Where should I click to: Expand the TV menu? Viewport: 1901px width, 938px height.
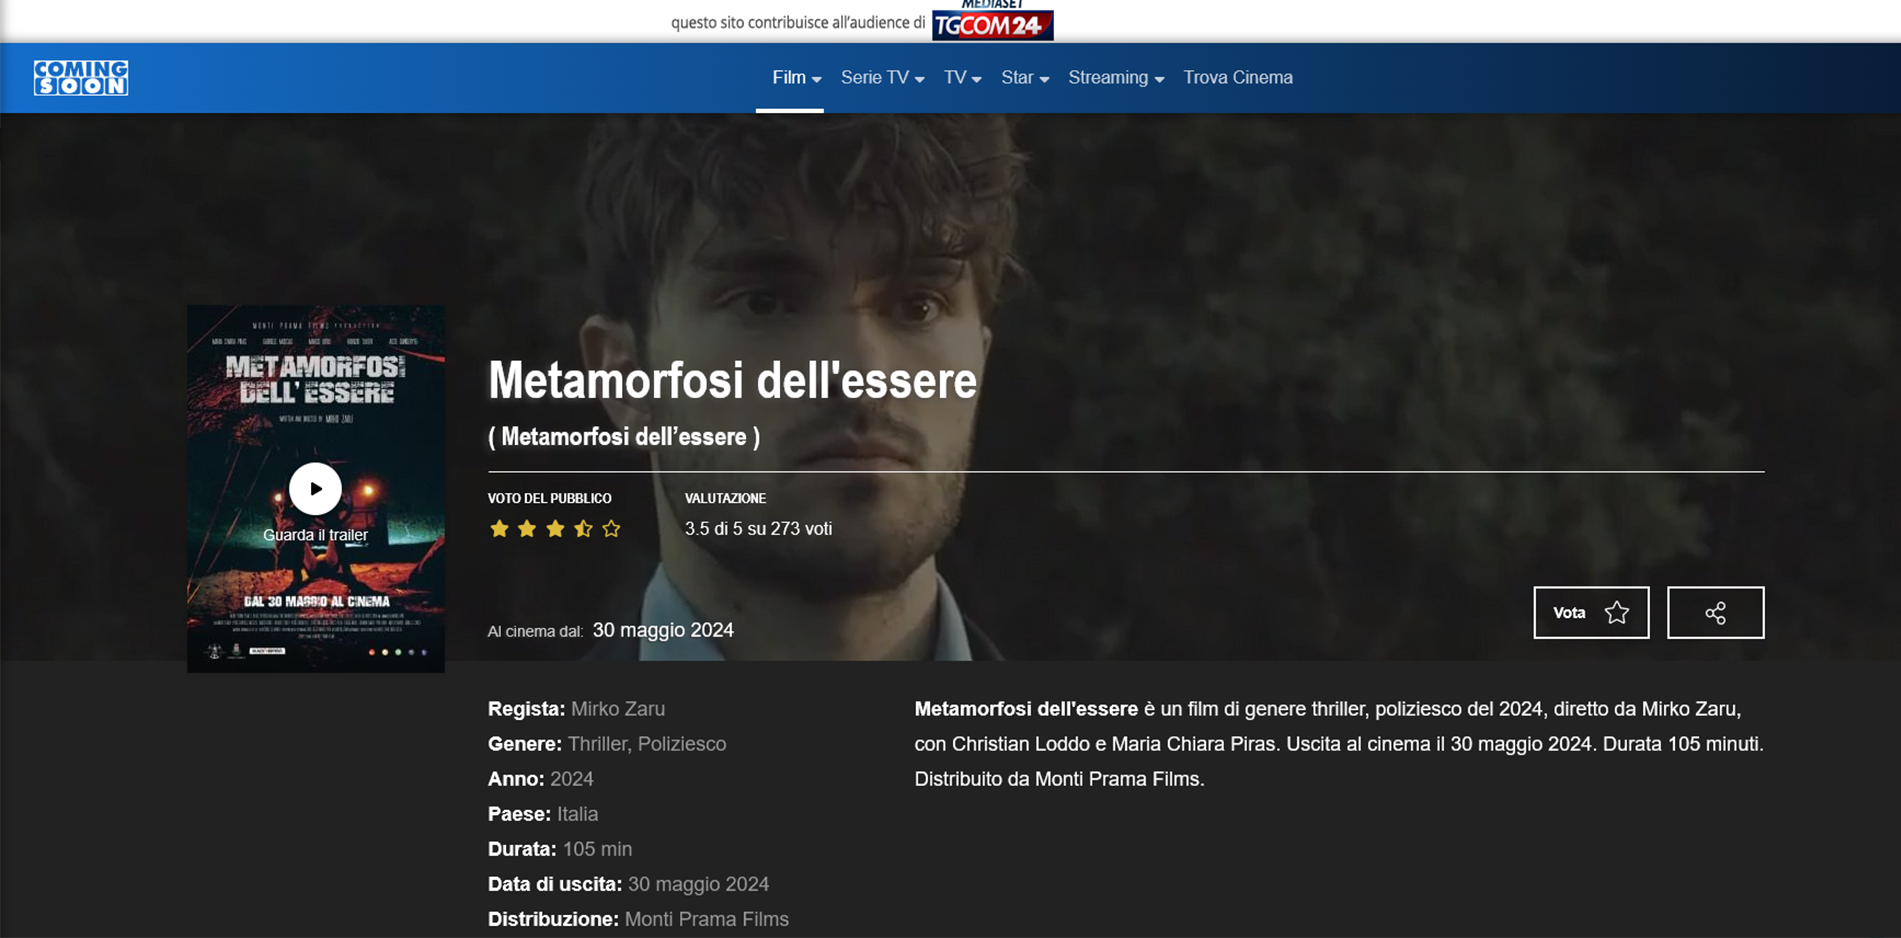tap(962, 78)
